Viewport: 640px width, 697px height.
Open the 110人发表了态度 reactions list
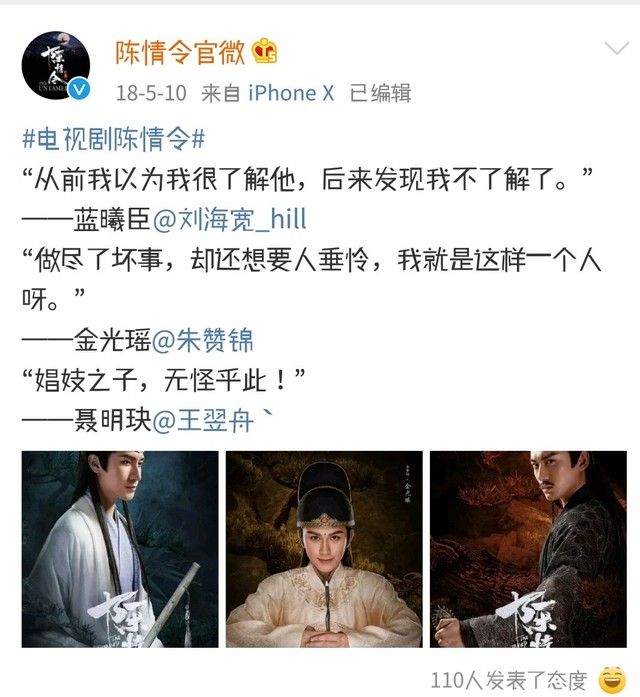click(x=509, y=680)
